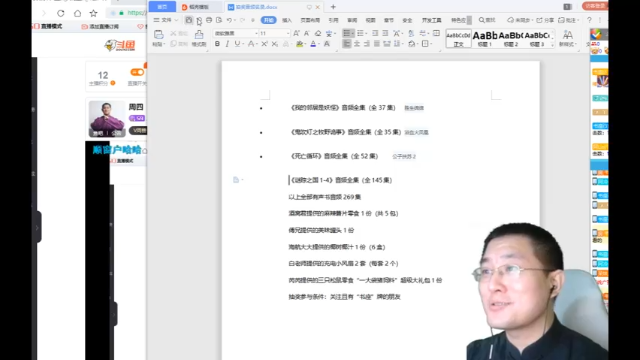Click the Cut scissors icon
The width and height of the screenshot is (640, 360).
click(173, 33)
